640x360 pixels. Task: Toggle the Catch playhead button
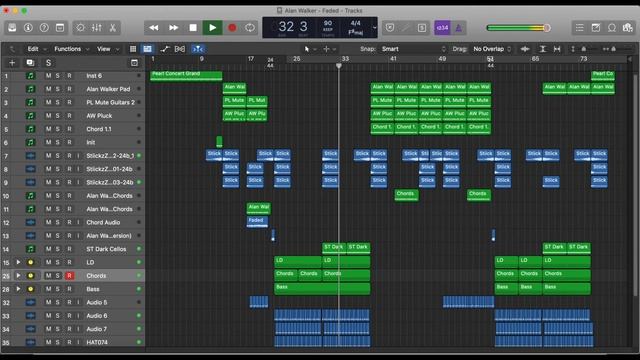[198, 49]
